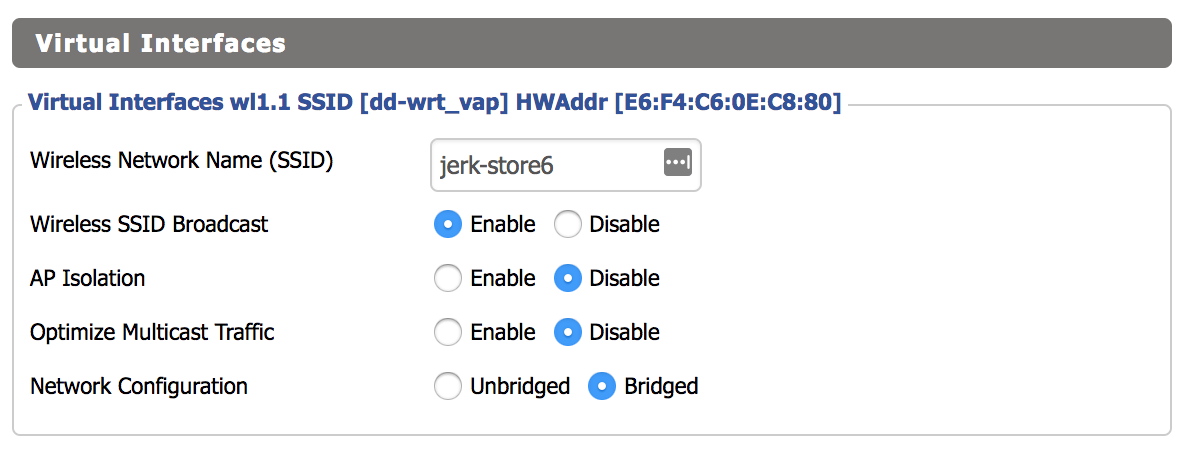The width and height of the screenshot is (1190, 454).
Task: Click the 'Wireless Network Name (SSID)' label
Action: click(181, 160)
